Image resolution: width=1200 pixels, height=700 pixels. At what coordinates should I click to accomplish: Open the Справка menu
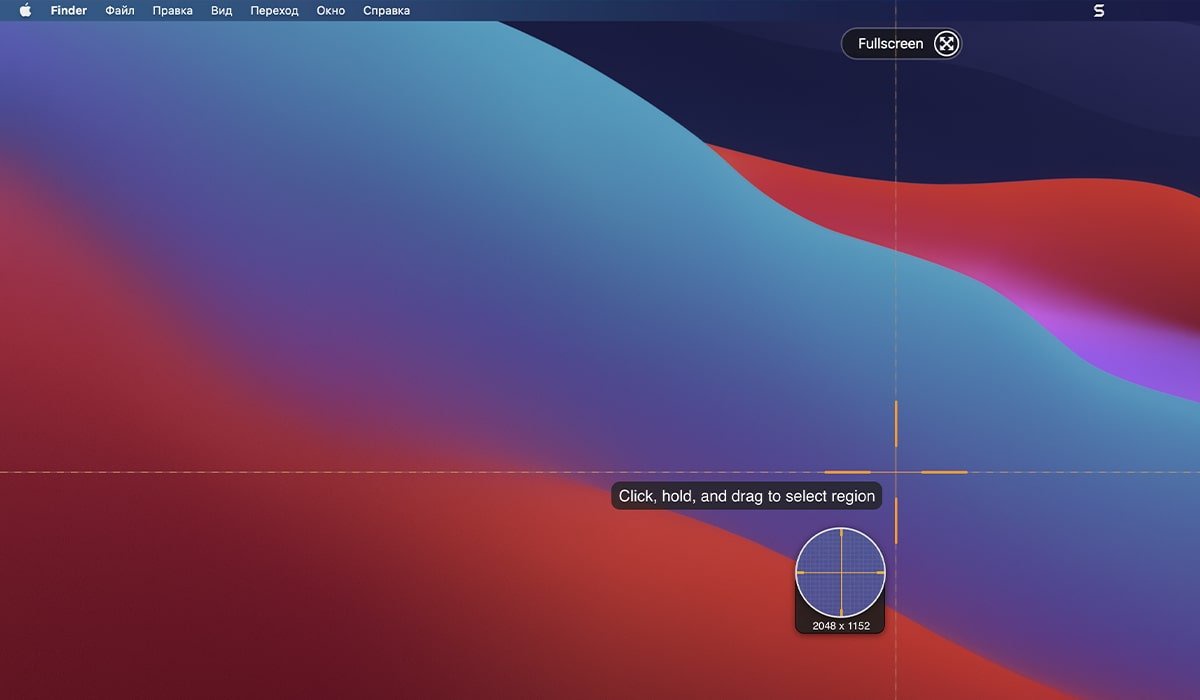pos(386,11)
